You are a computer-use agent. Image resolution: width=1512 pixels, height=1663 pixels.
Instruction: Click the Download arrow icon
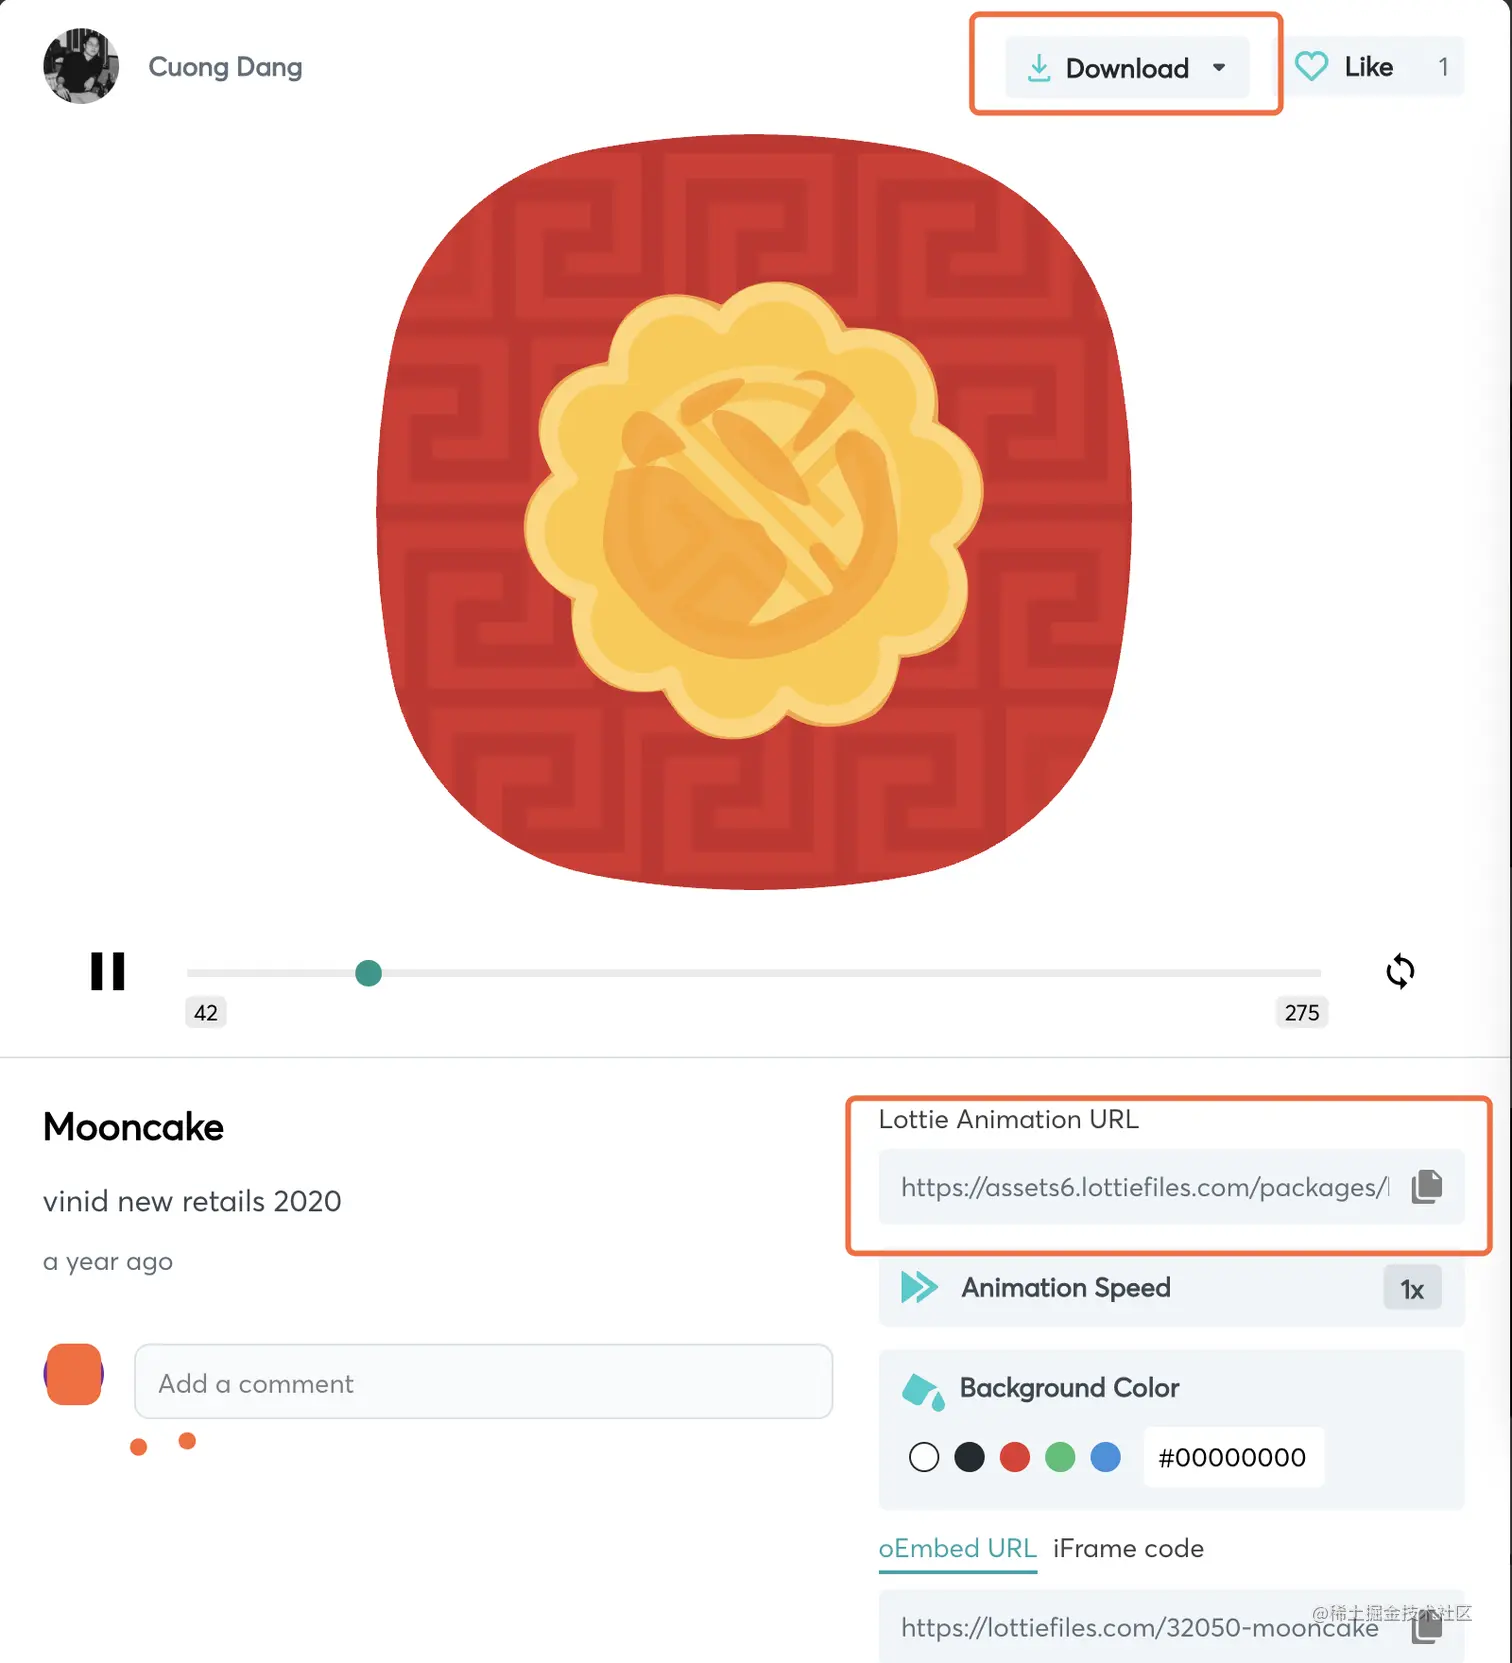point(1039,68)
